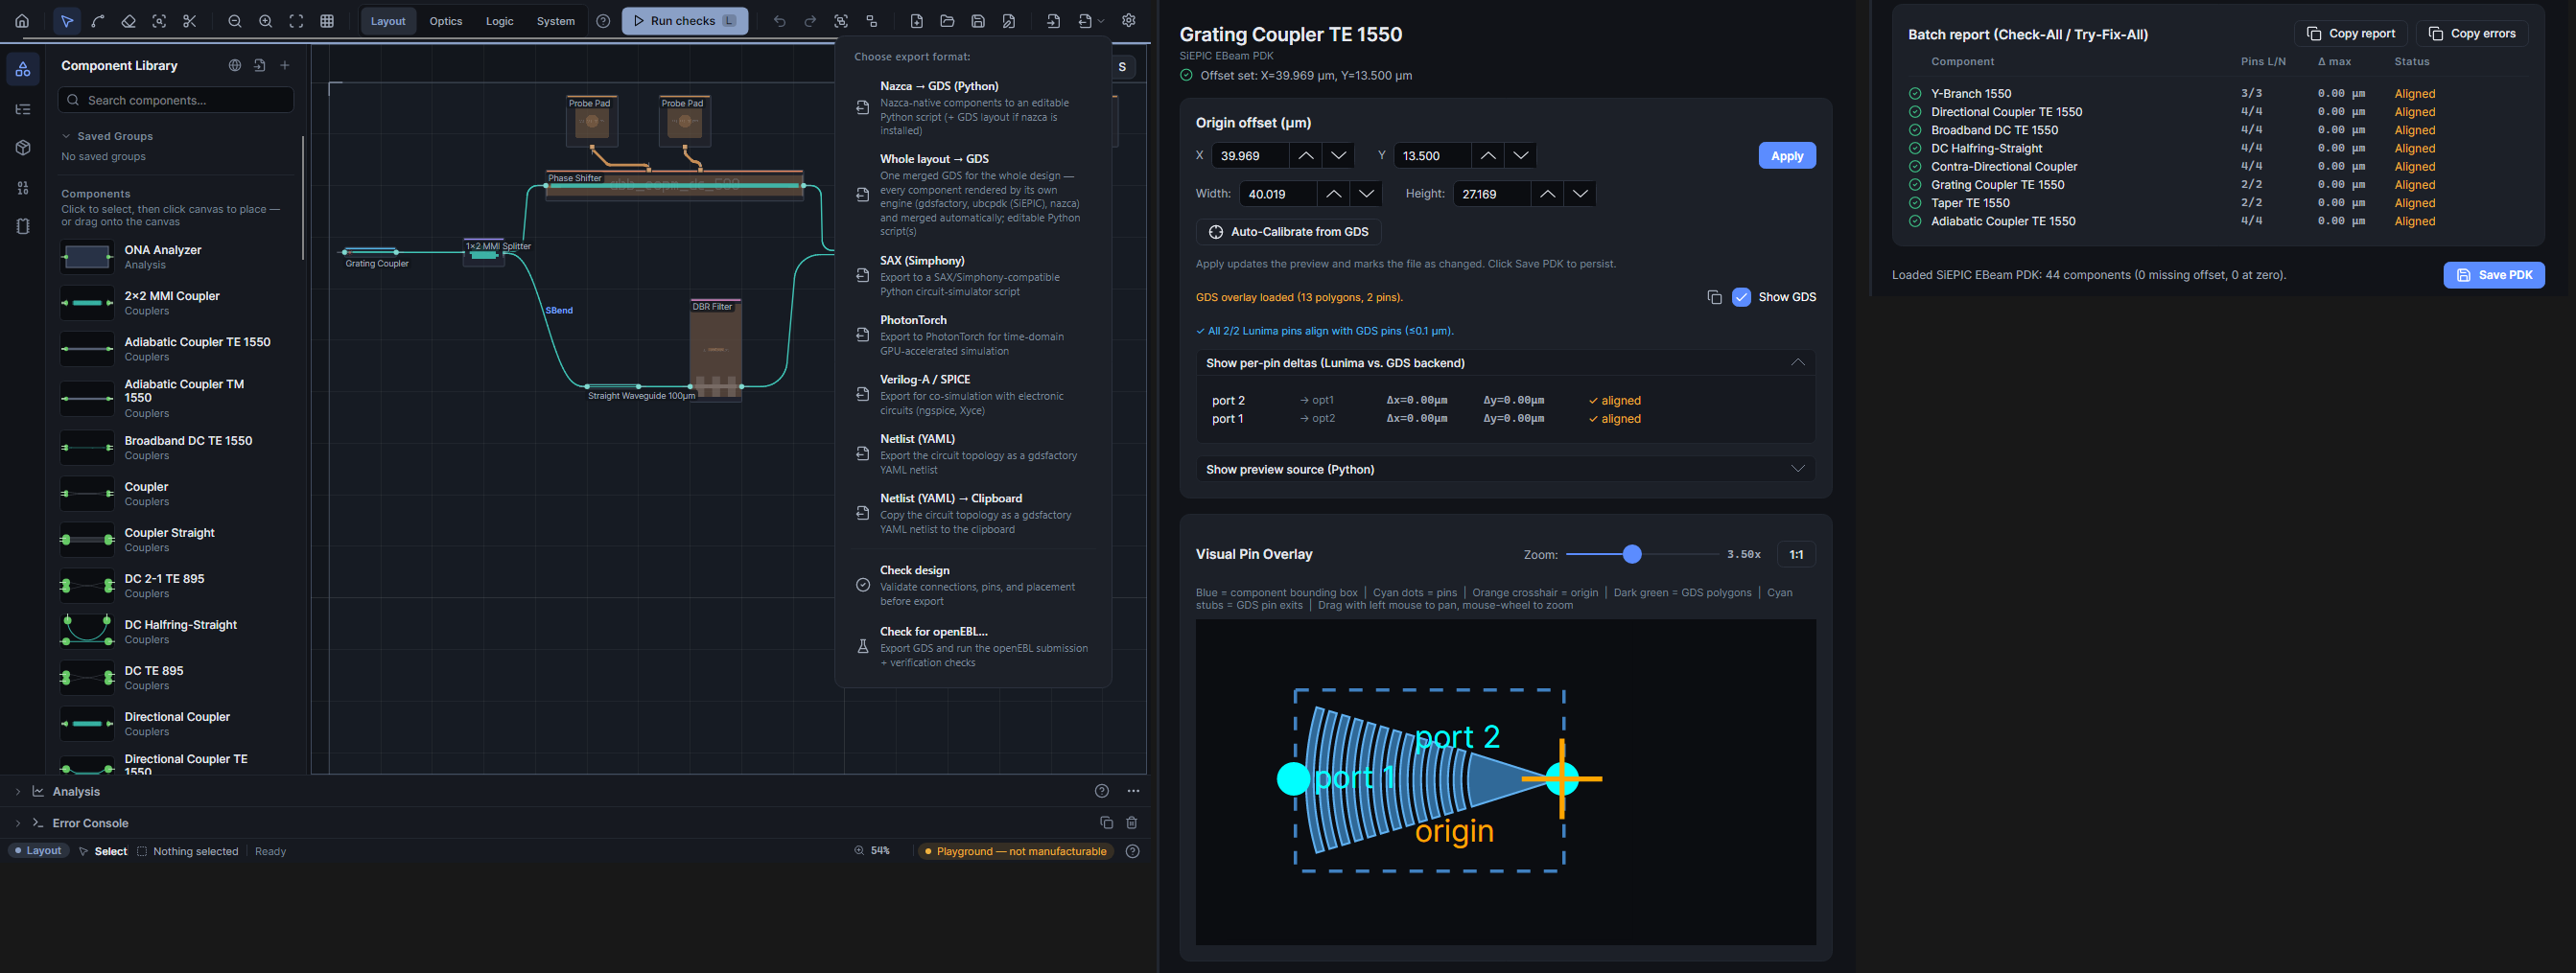Increase the X offset value
This screenshot has width=2576, height=973.
1305,156
